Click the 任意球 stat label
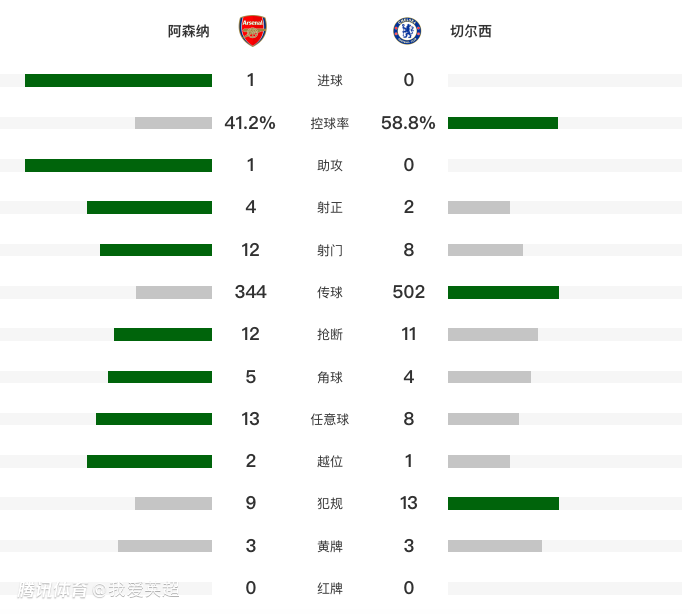The height and width of the screenshot is (614, 688). pos(330,419)
